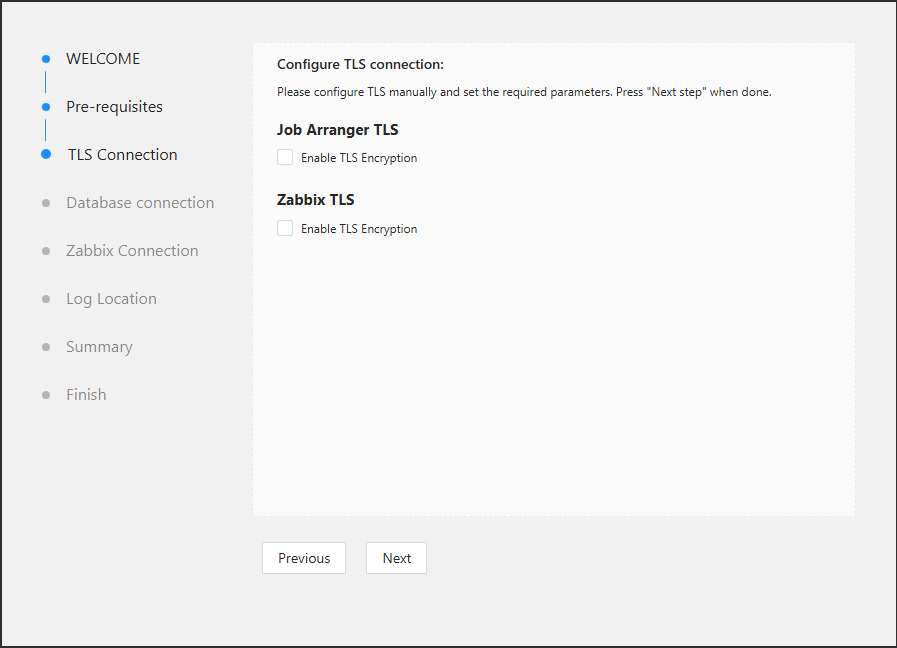Click the gray dot beside Zabbix Connection

click(46, 251)
